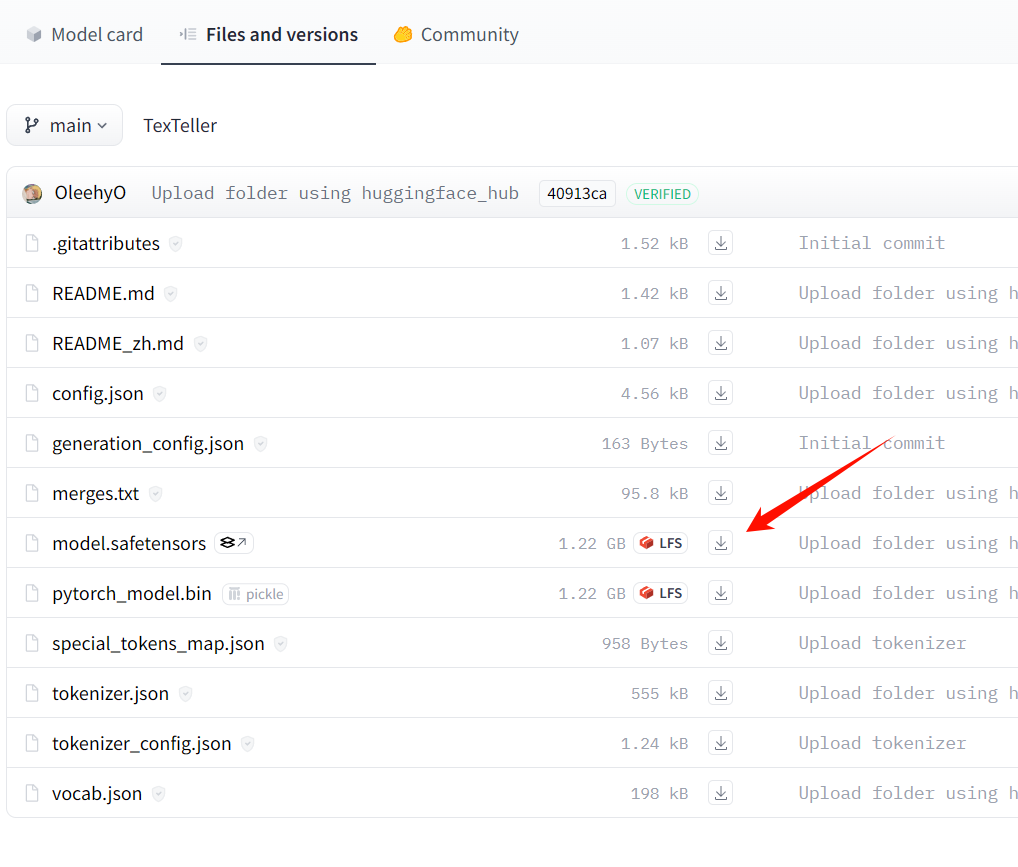Open the Upload folder commit for README.md

point(908,293)
